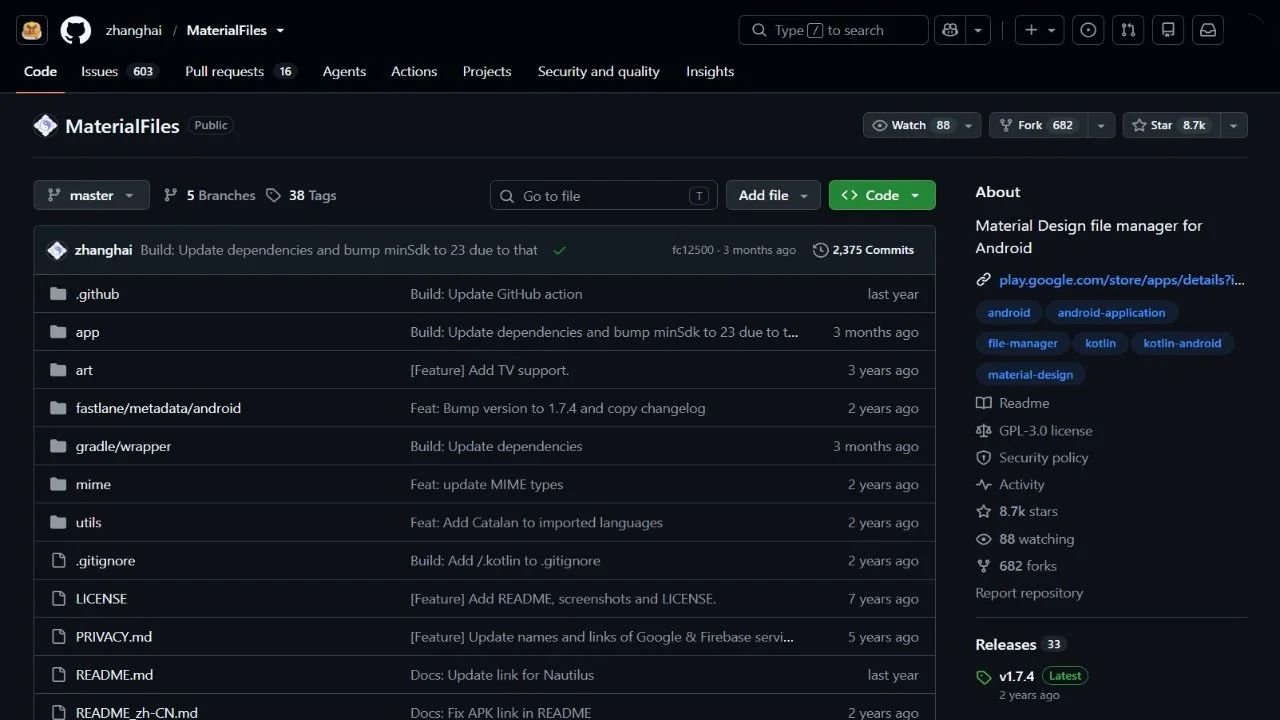Click zhanghai's avatar in latest commit
The width and height of the screenshot is (1280, 720).
point(57,250)
